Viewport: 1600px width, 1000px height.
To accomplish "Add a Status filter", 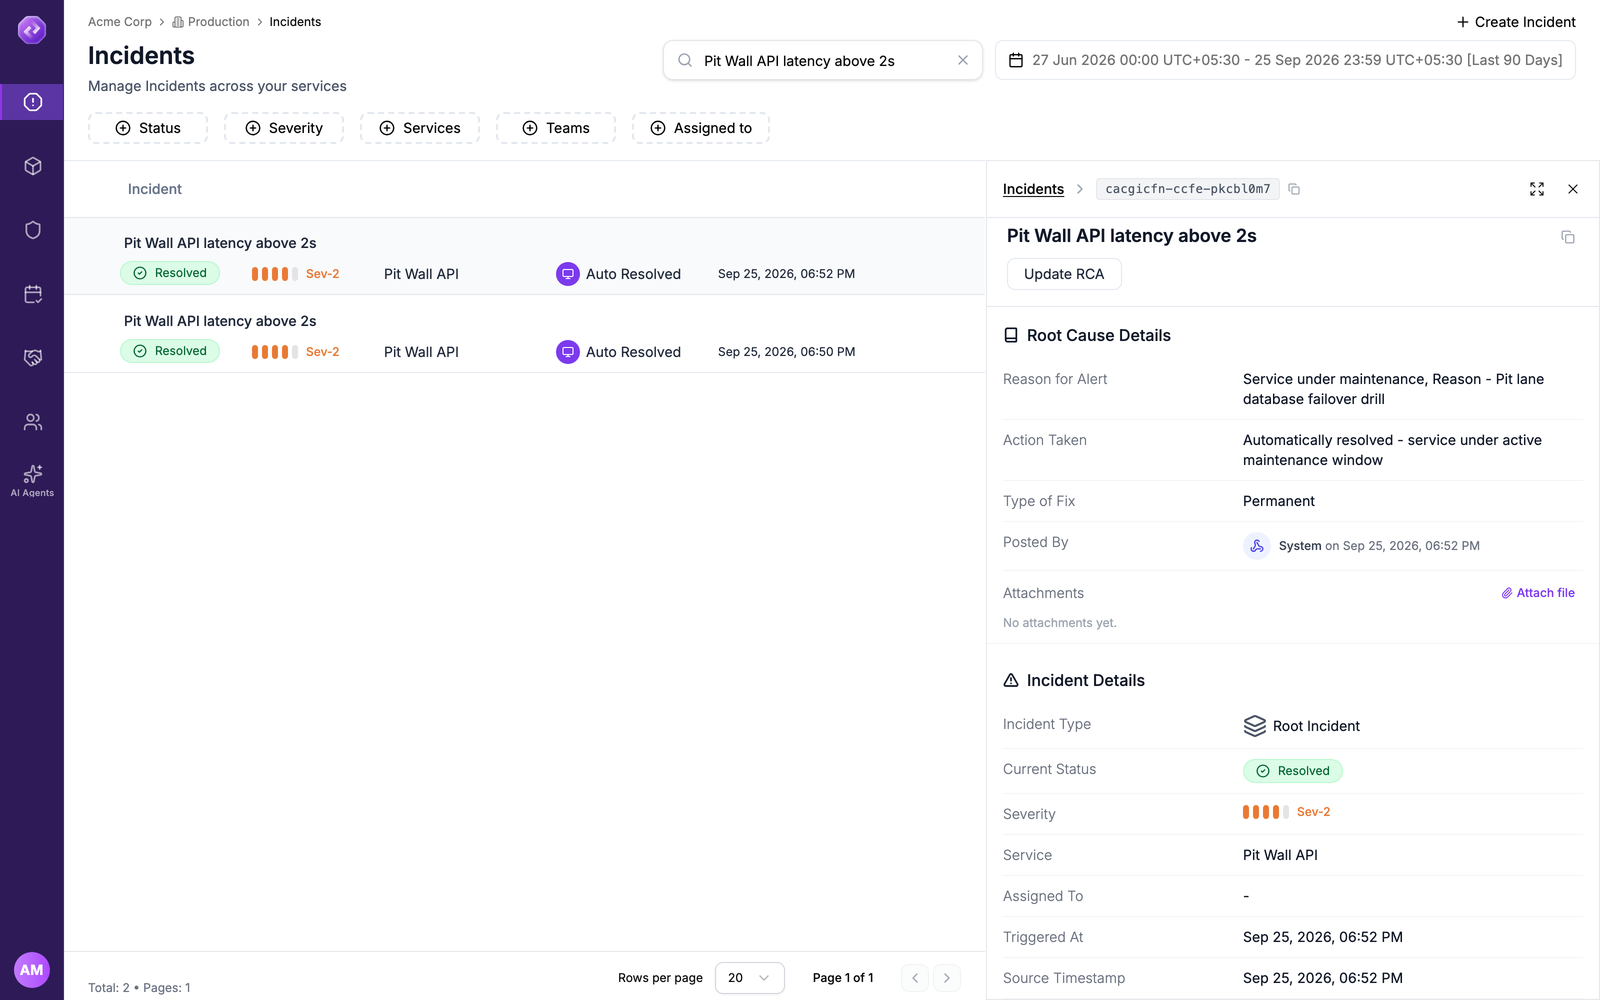I will [x=148, y=128].
